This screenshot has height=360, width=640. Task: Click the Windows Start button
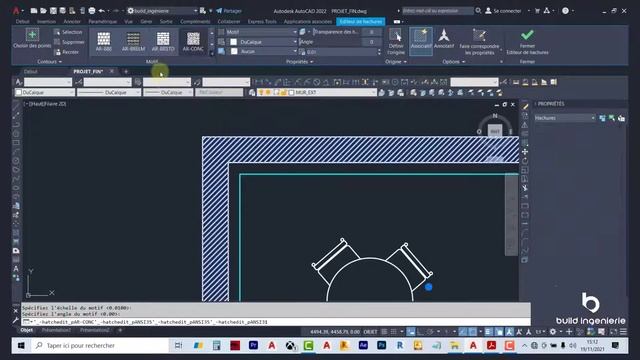pyautogui.click(x=21, y=346)
